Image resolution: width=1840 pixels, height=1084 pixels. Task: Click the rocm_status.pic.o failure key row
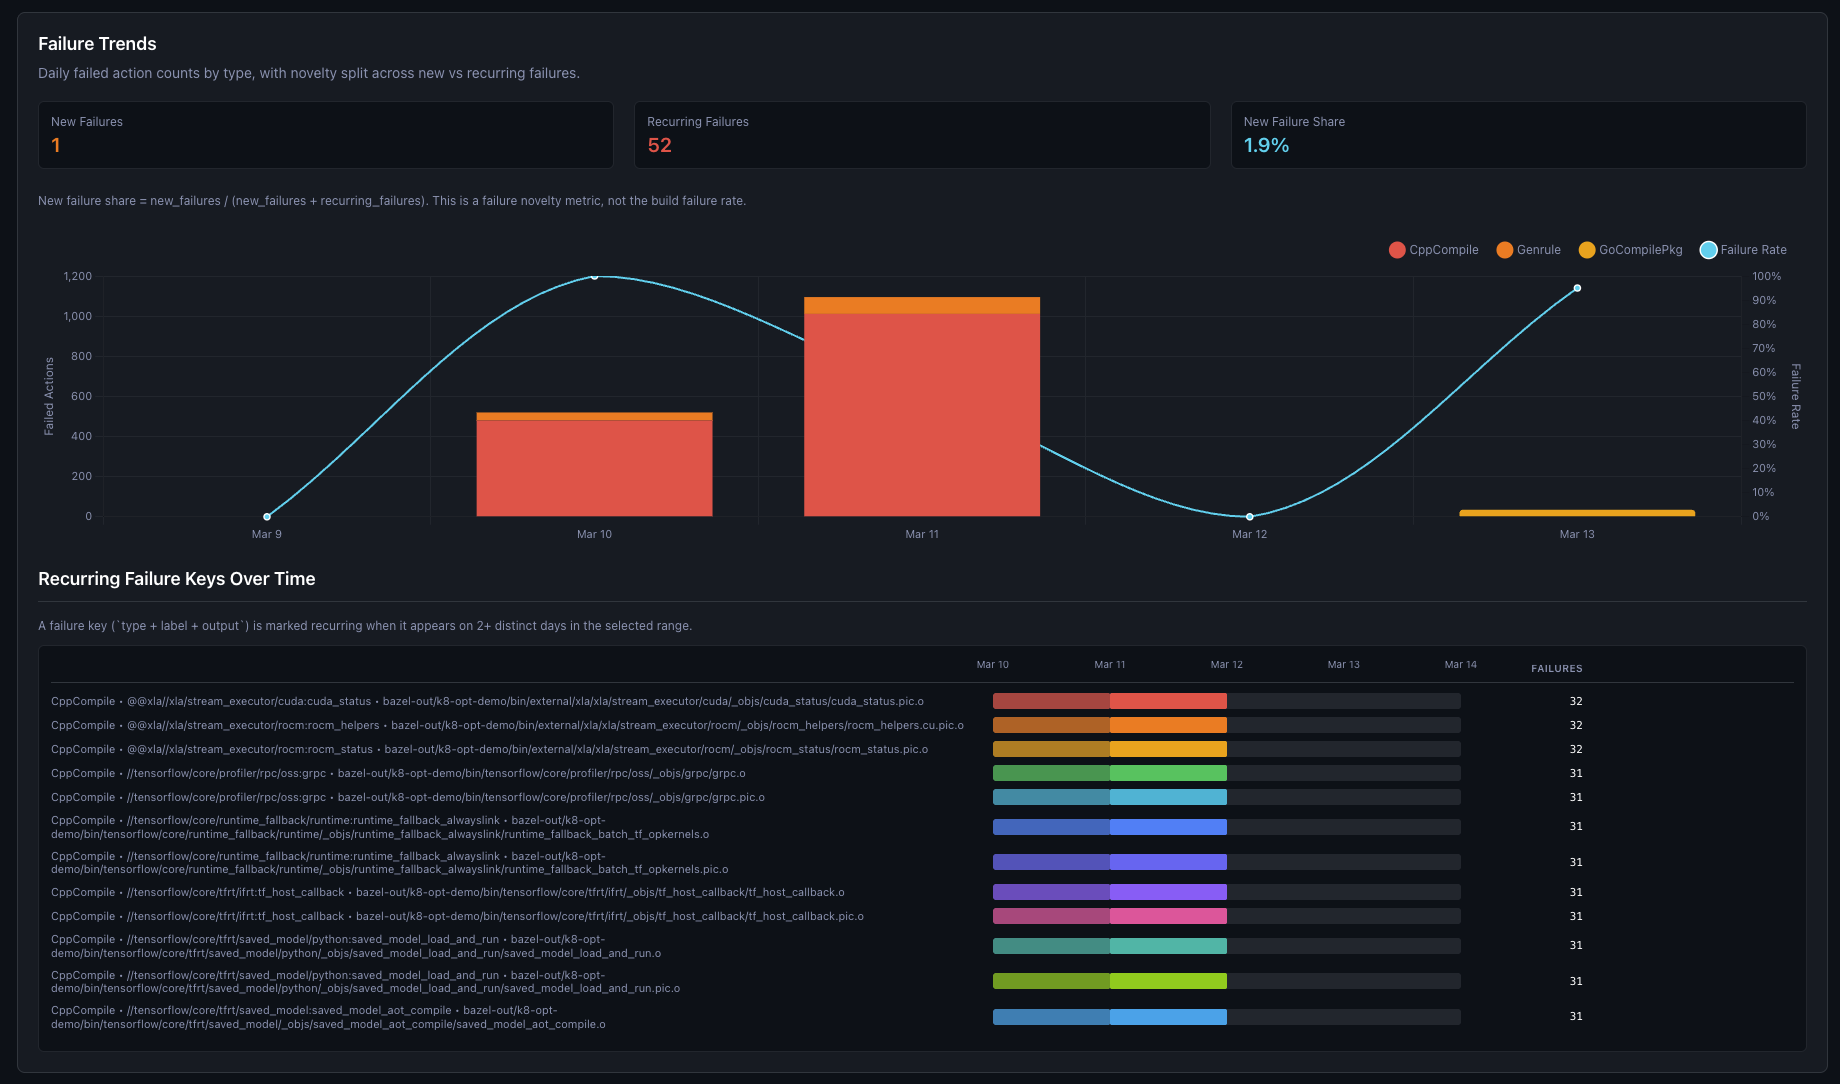[922, 749]
